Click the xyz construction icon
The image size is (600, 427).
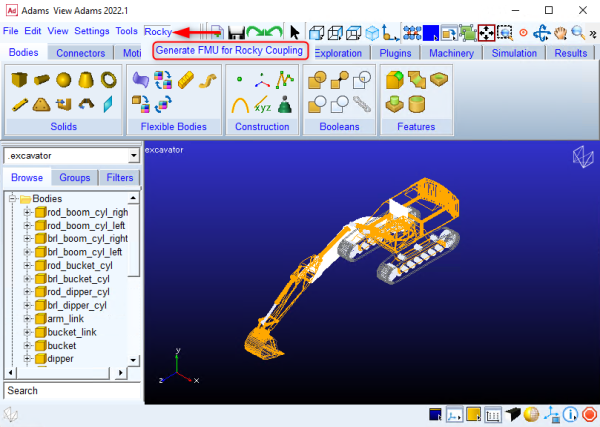pyautogui.click(x=262, y=104)
